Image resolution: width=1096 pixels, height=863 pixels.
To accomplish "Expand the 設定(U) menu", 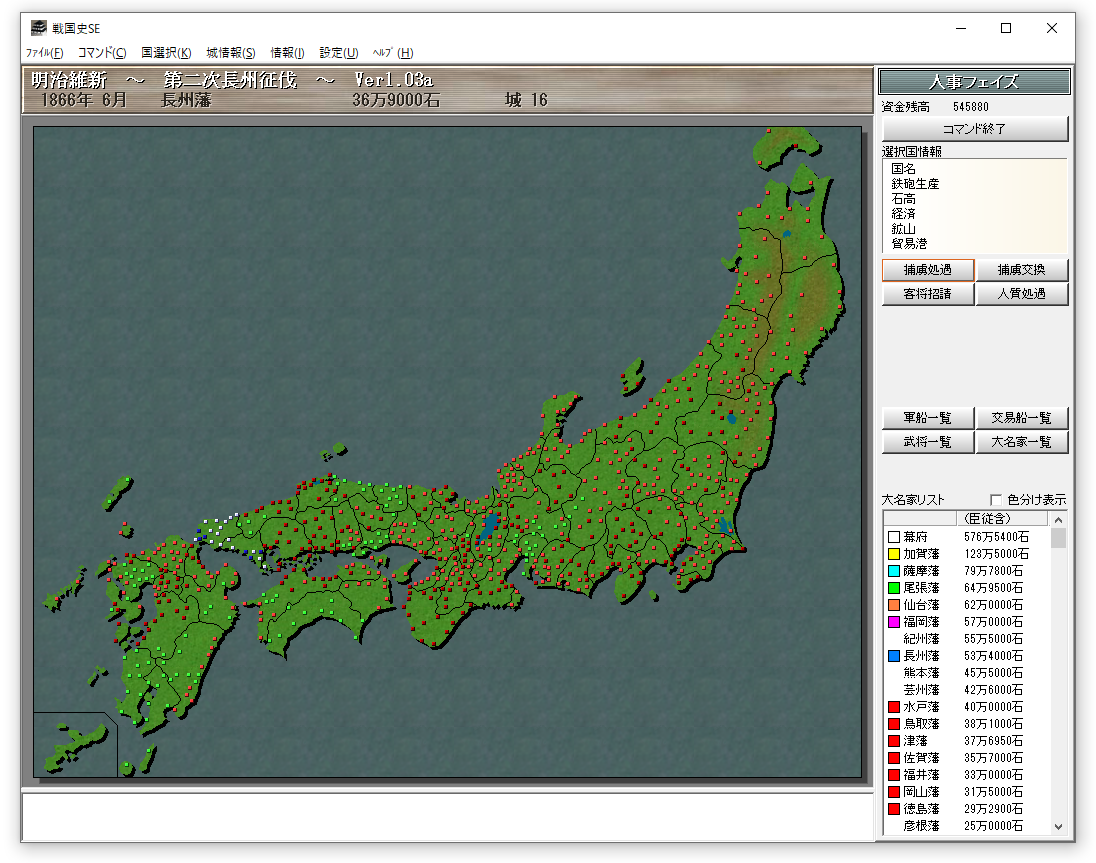I will point(339,53).
